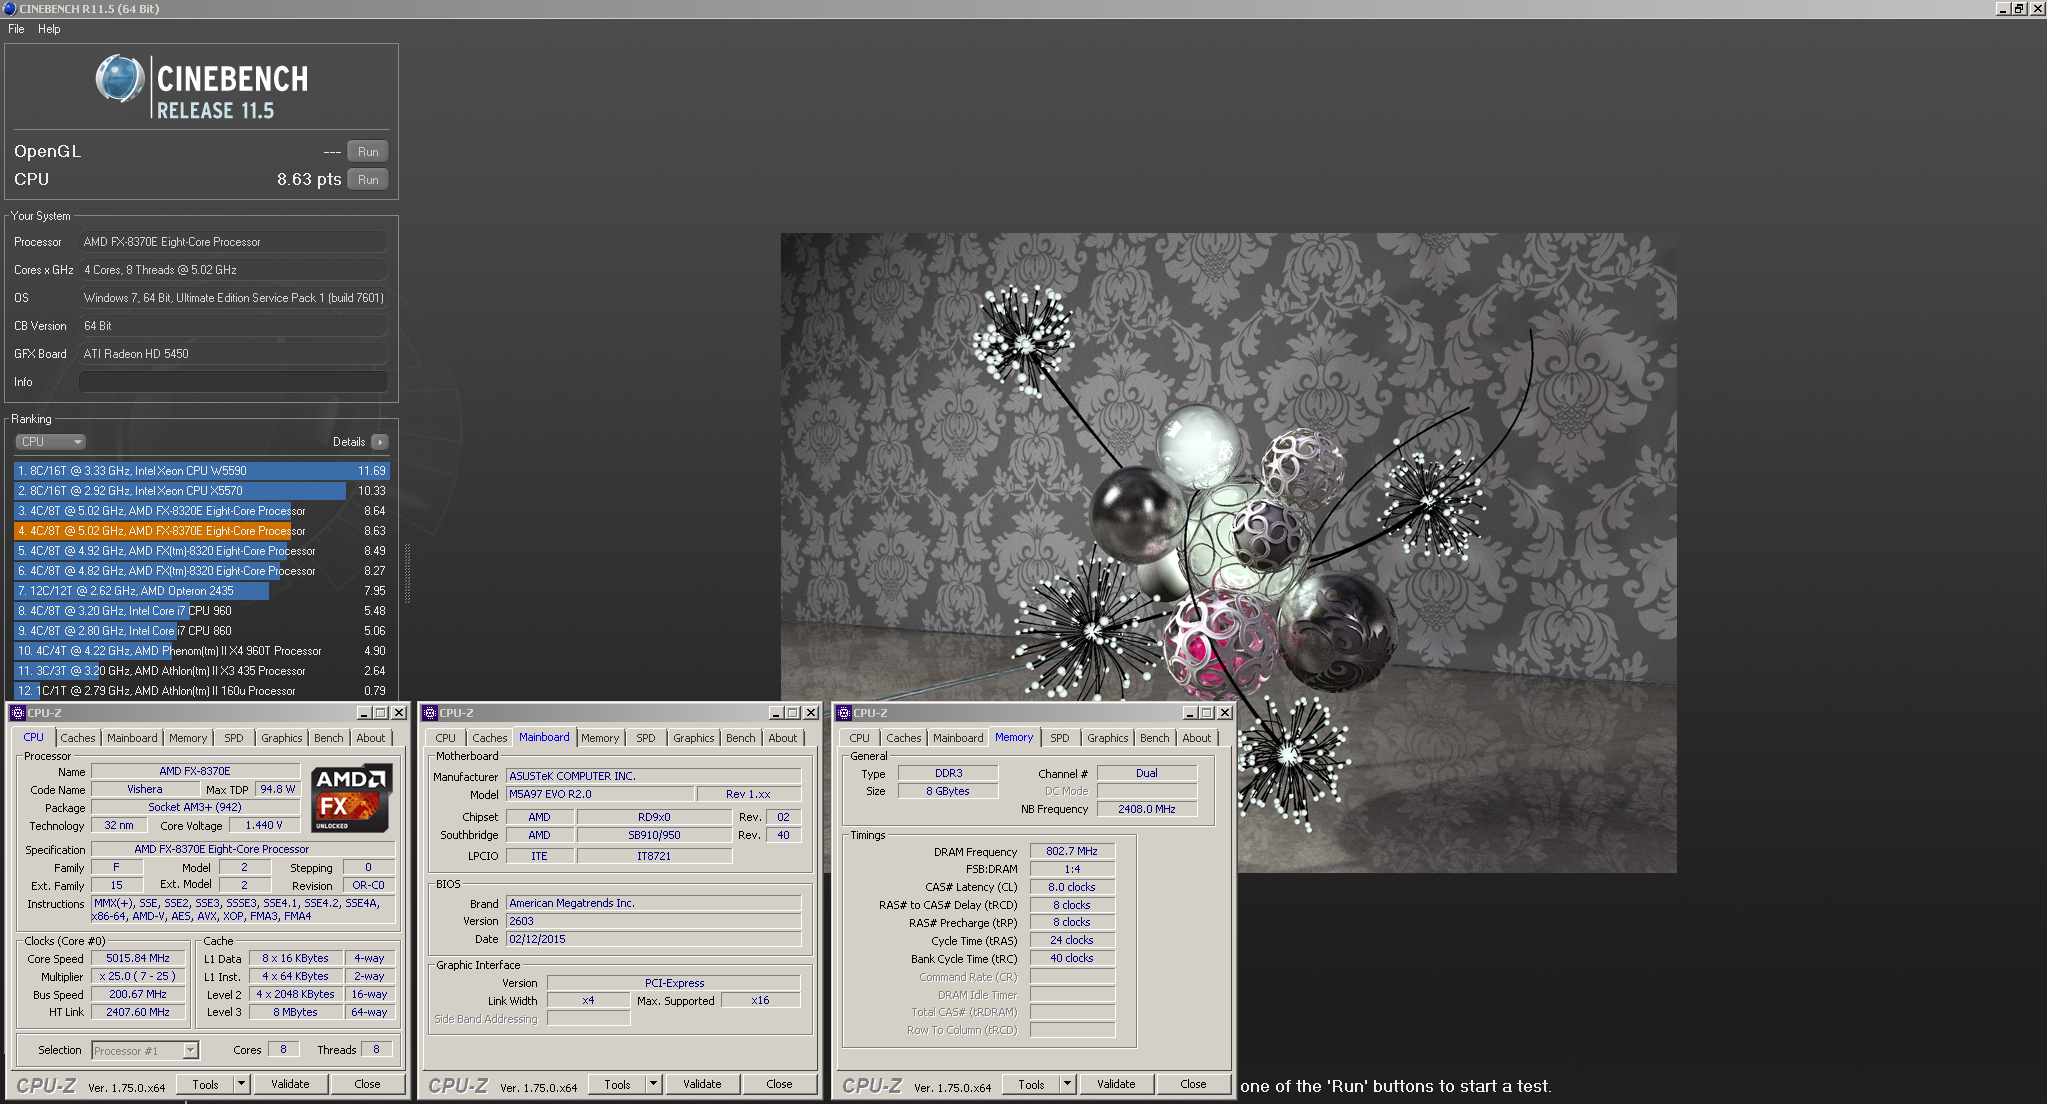Click the Cinebench logo sphere icon

pos(120,79)
